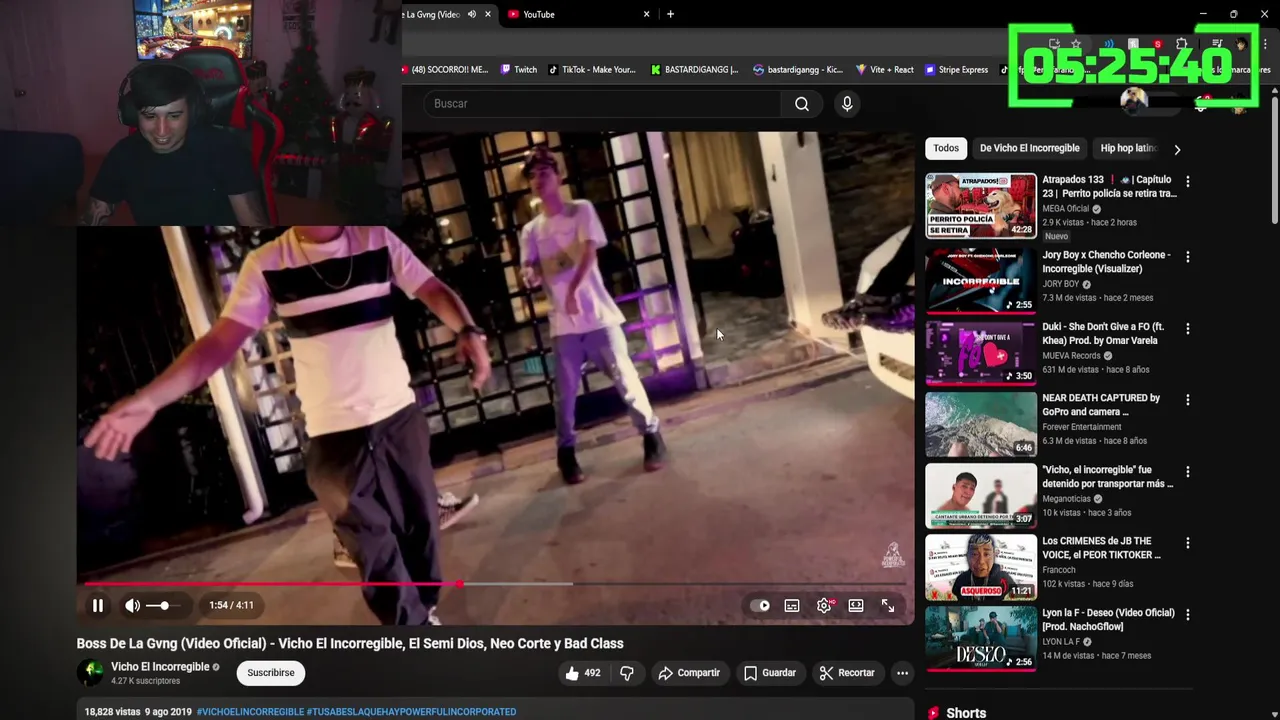The height and width of the screenshot is (720, 1280).
Task: Open Jory Boy x Chencho Corleone title
Action: pyautogui.click(x=1106, y=262)
